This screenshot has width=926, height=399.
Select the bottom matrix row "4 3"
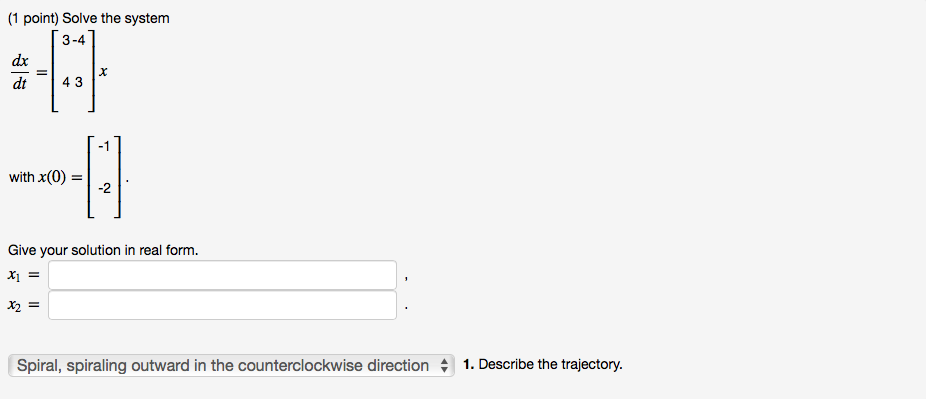pyautogui.click(x=73, y=83)
